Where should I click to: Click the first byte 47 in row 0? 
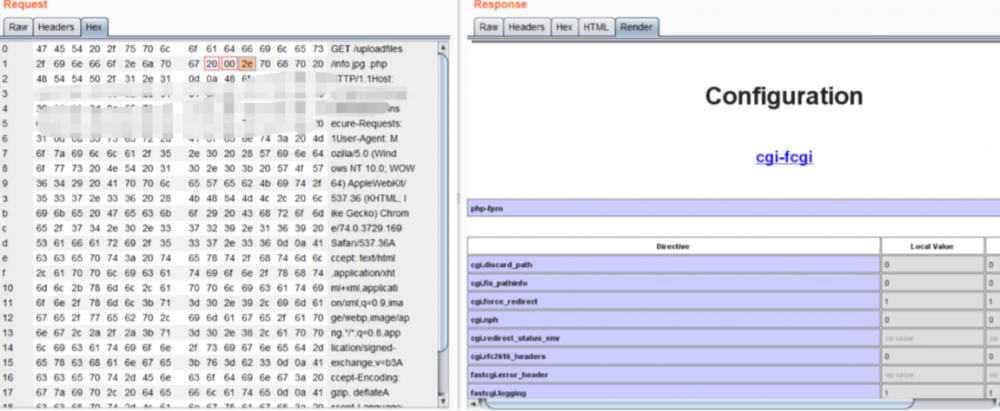pyautogui.click(x=41, y=49)
